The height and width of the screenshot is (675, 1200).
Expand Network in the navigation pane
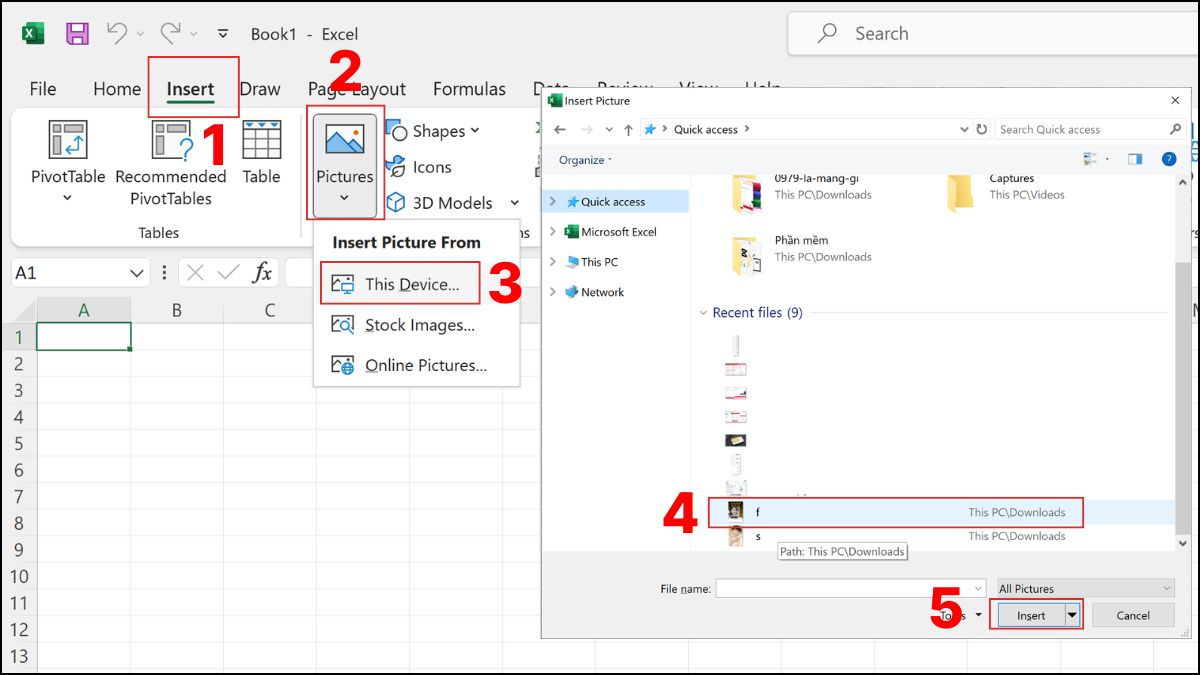tap(553, 292)
